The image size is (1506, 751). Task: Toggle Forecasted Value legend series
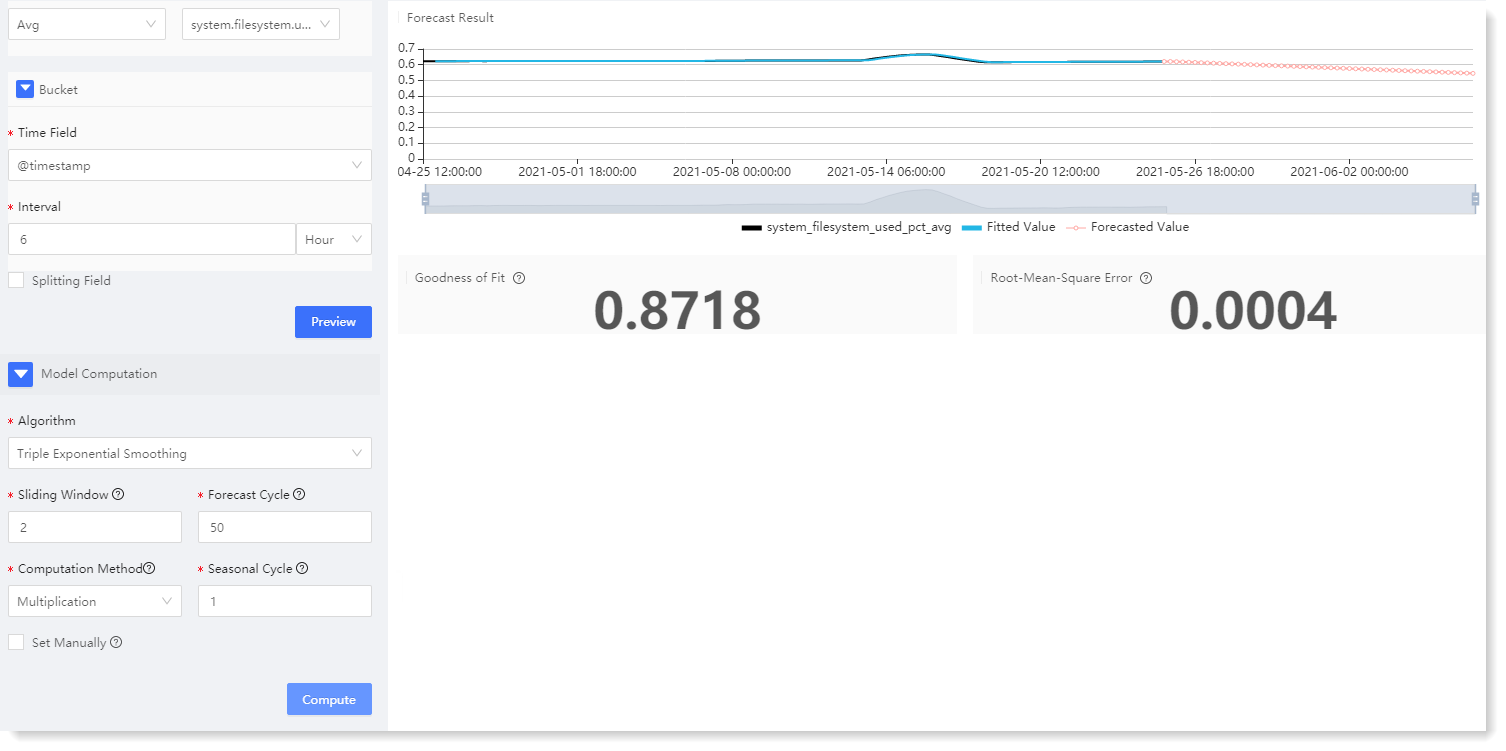1127,227
